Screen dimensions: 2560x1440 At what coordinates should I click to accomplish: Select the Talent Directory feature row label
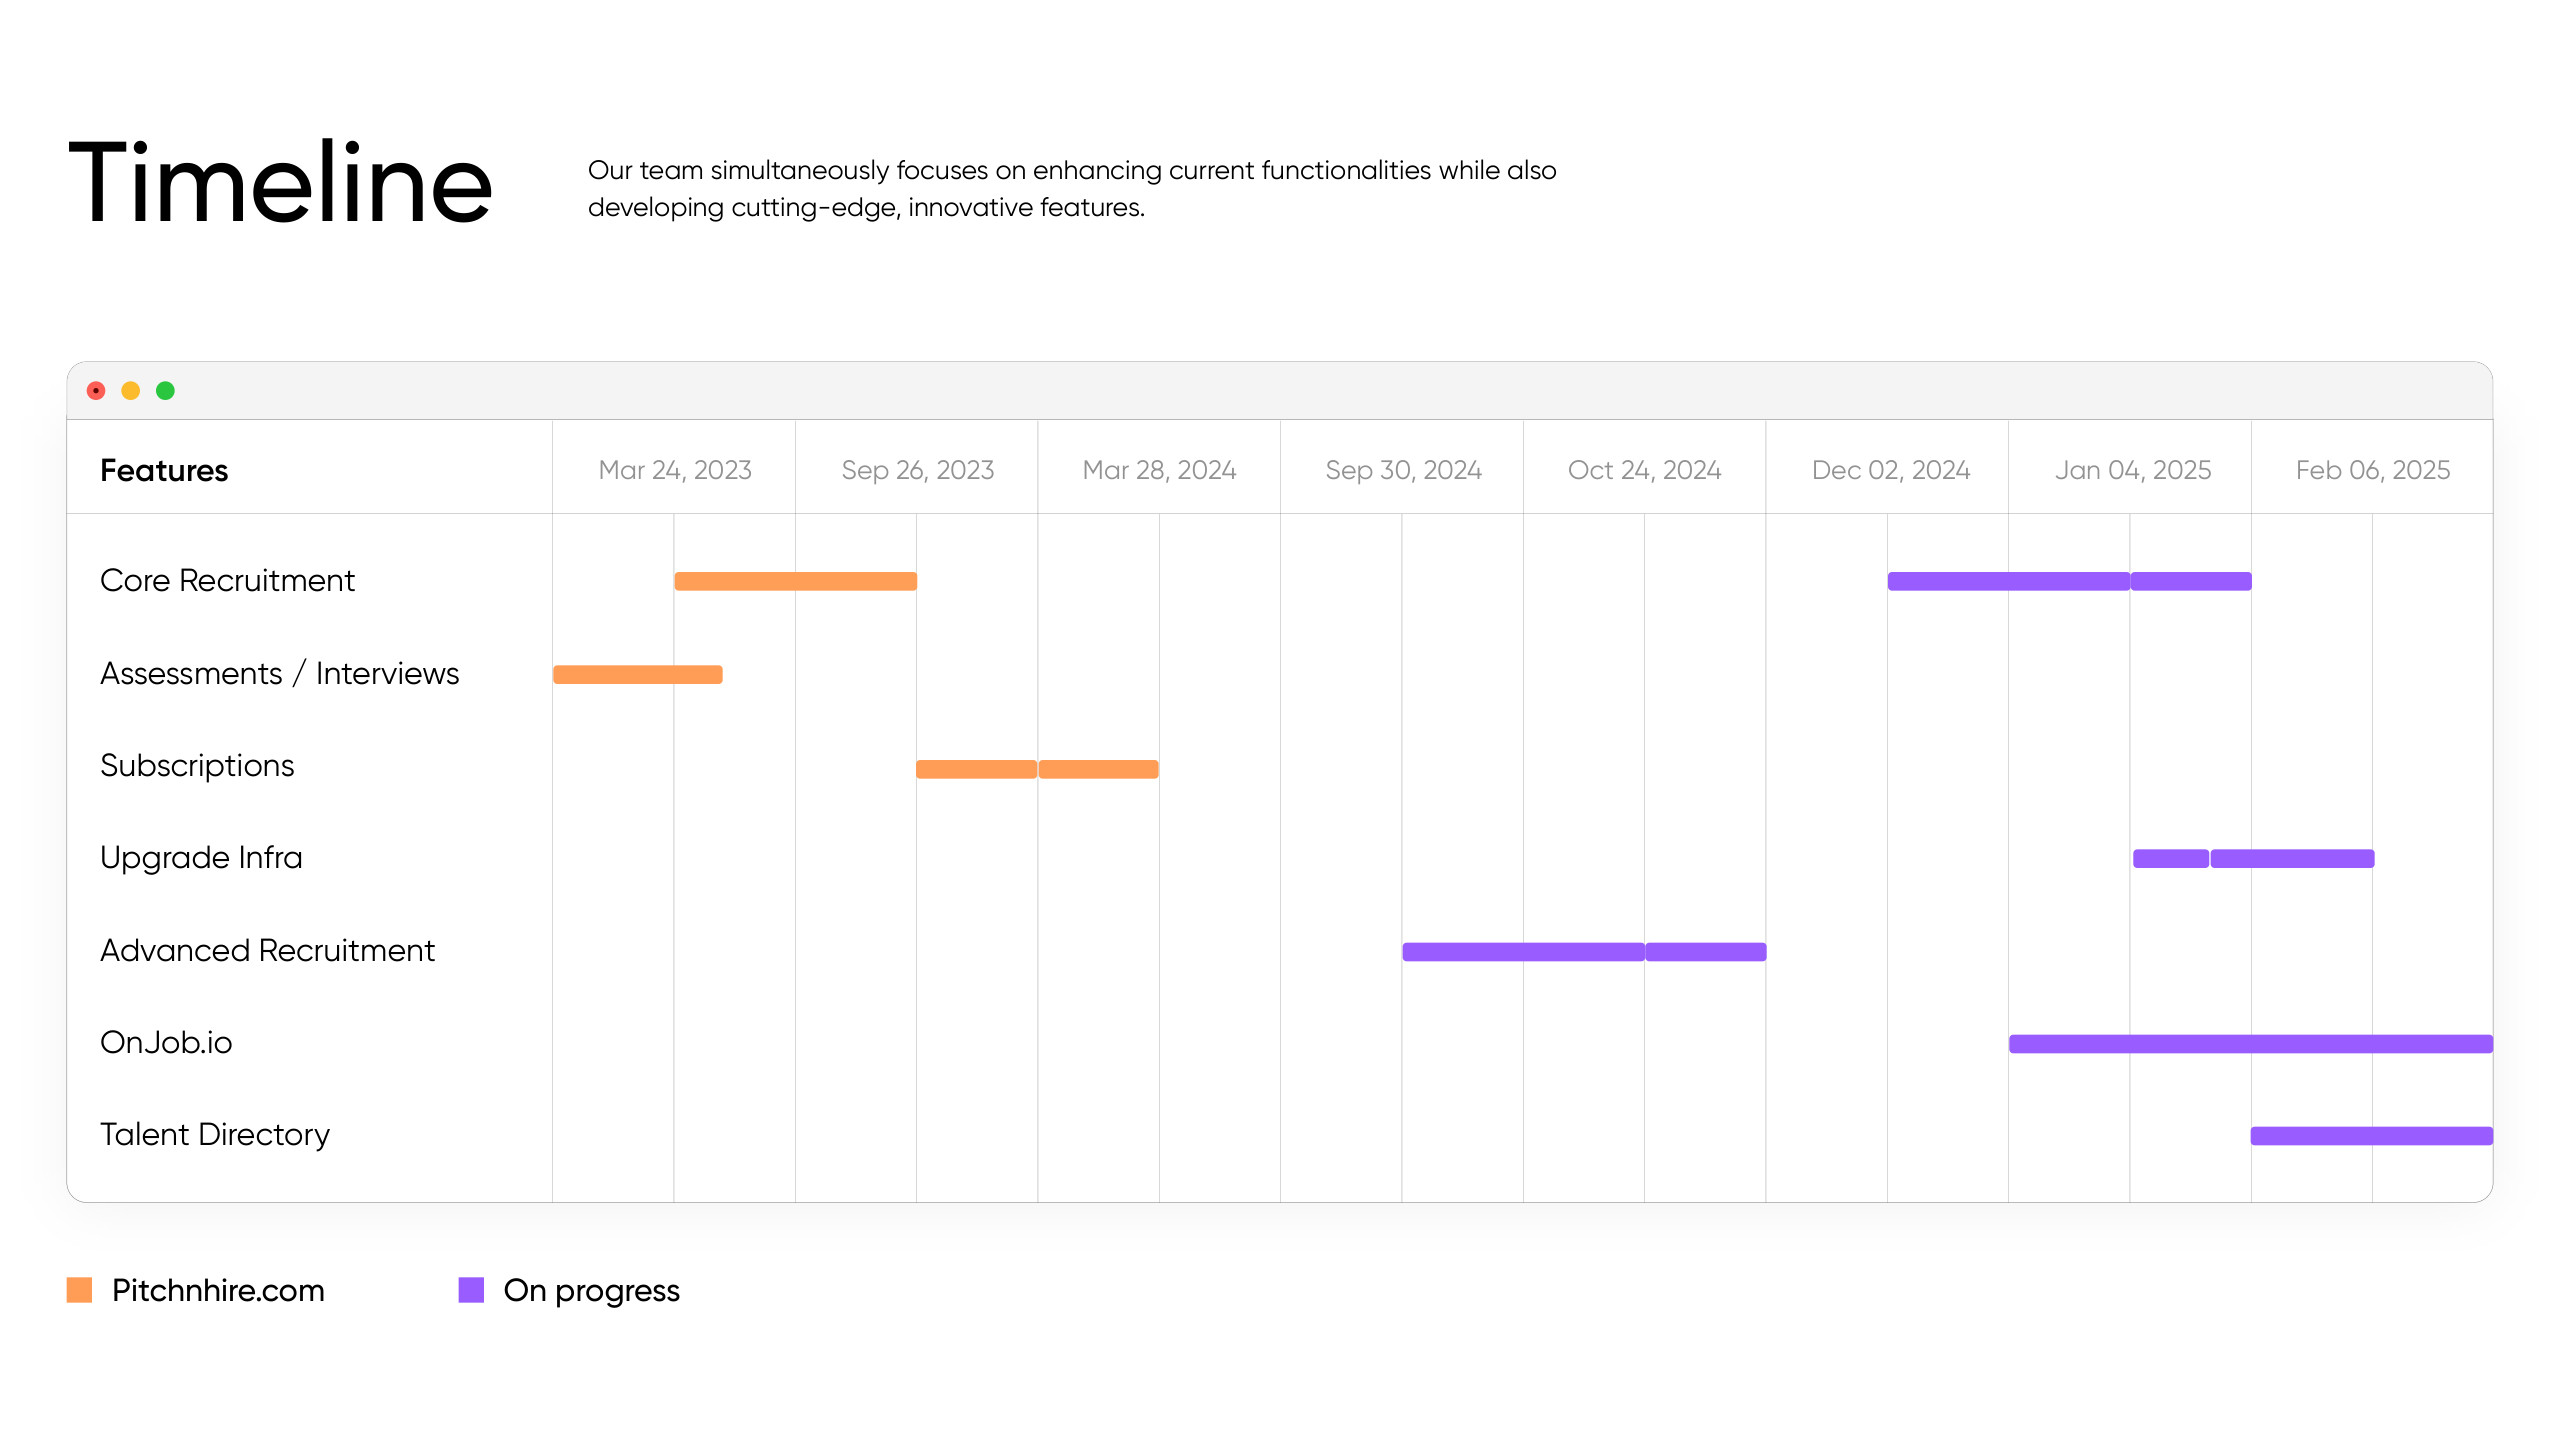point(215,1135)
